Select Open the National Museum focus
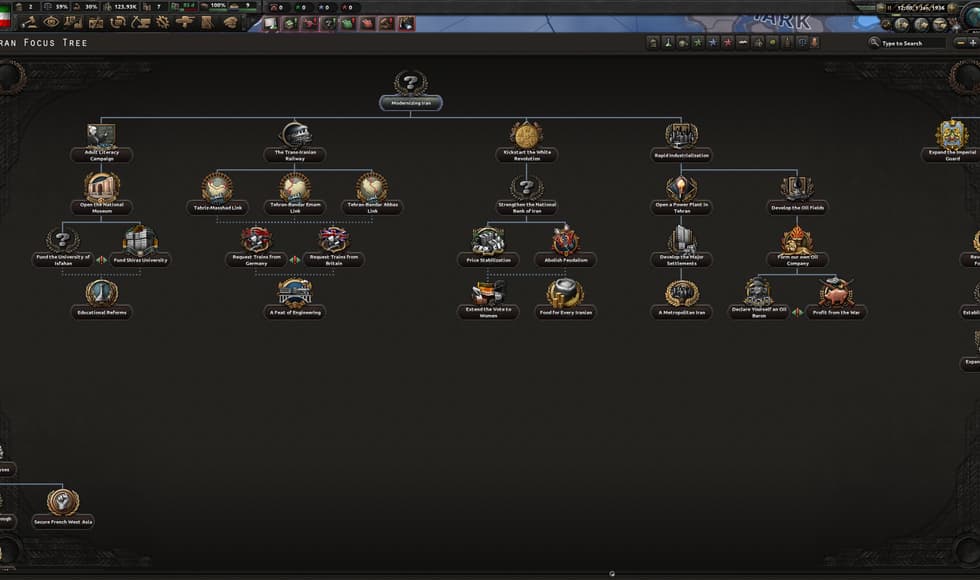 101,194
